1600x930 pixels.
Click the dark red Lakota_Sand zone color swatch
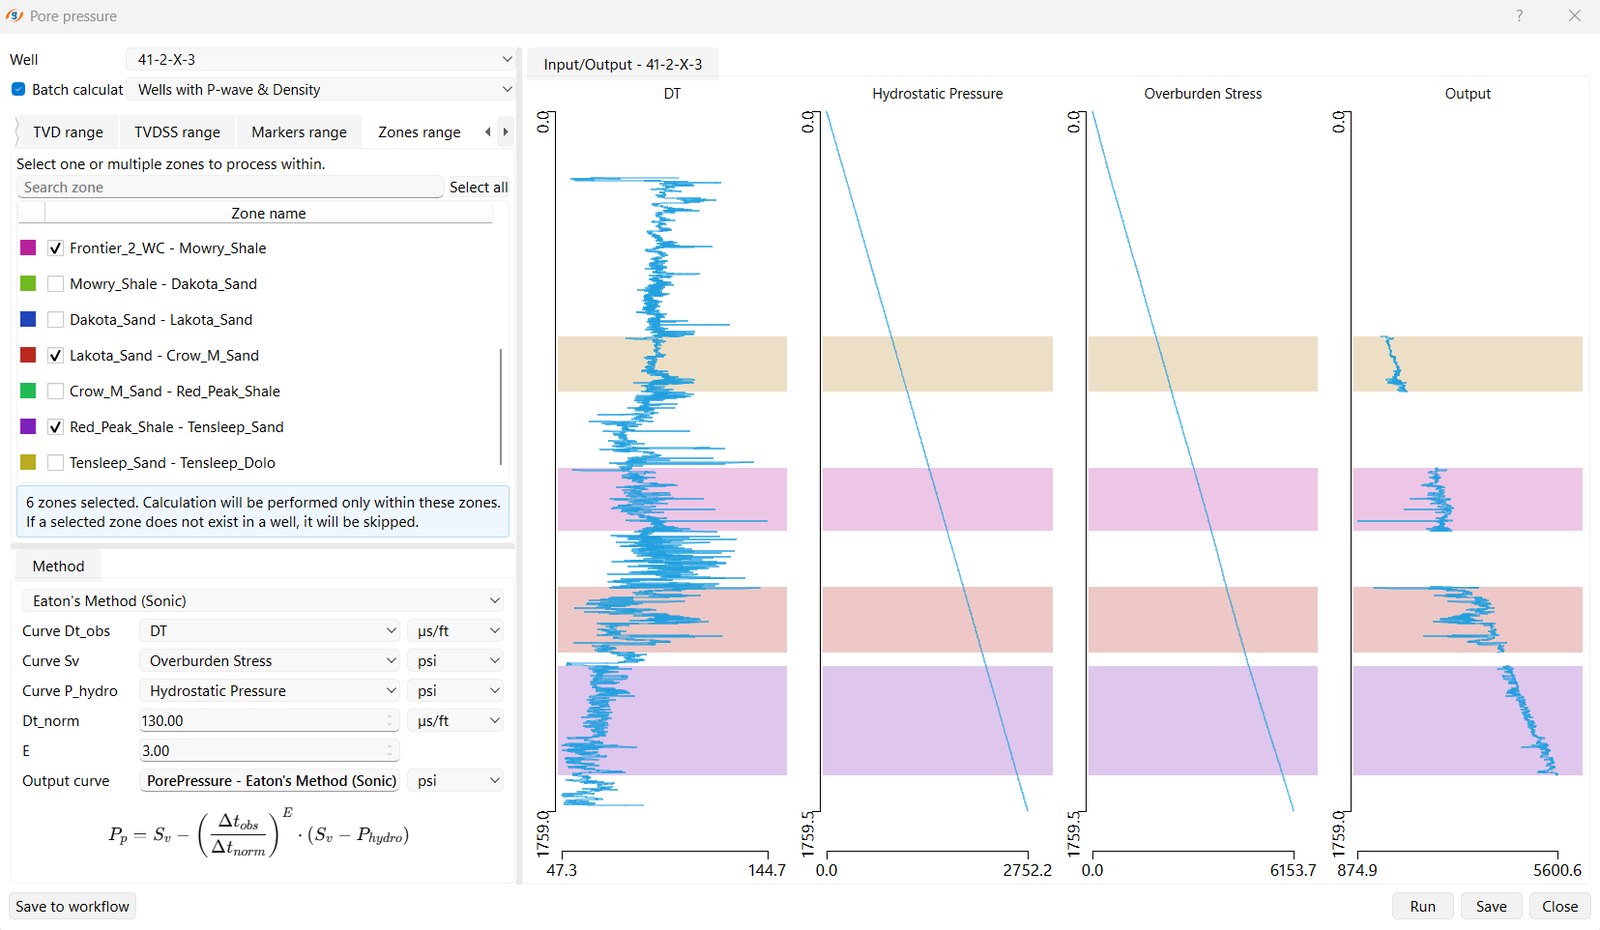[28, 355]
